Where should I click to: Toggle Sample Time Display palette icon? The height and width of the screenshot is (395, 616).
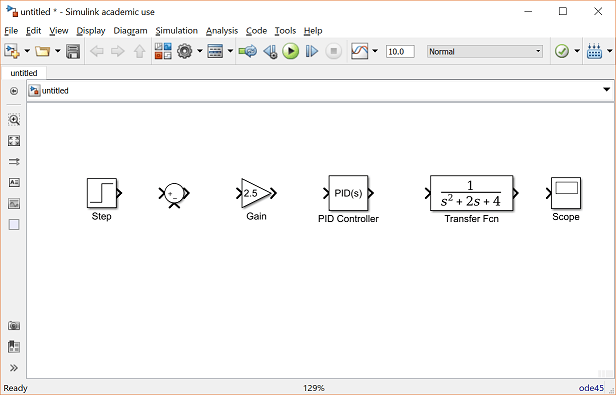coord(14,162)
